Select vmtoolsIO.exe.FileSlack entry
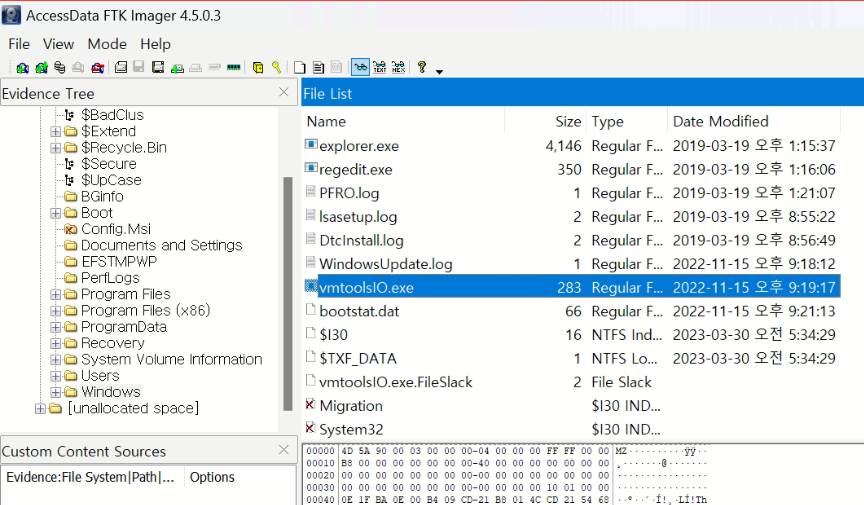 coord(396,382)
